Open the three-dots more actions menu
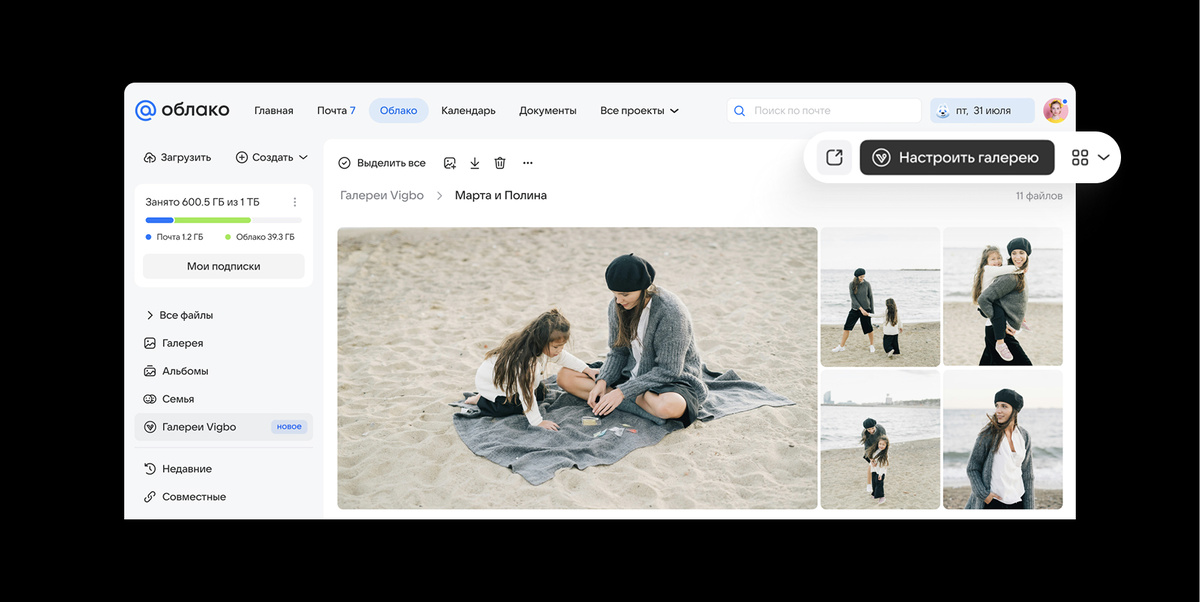 coord(528,163)
